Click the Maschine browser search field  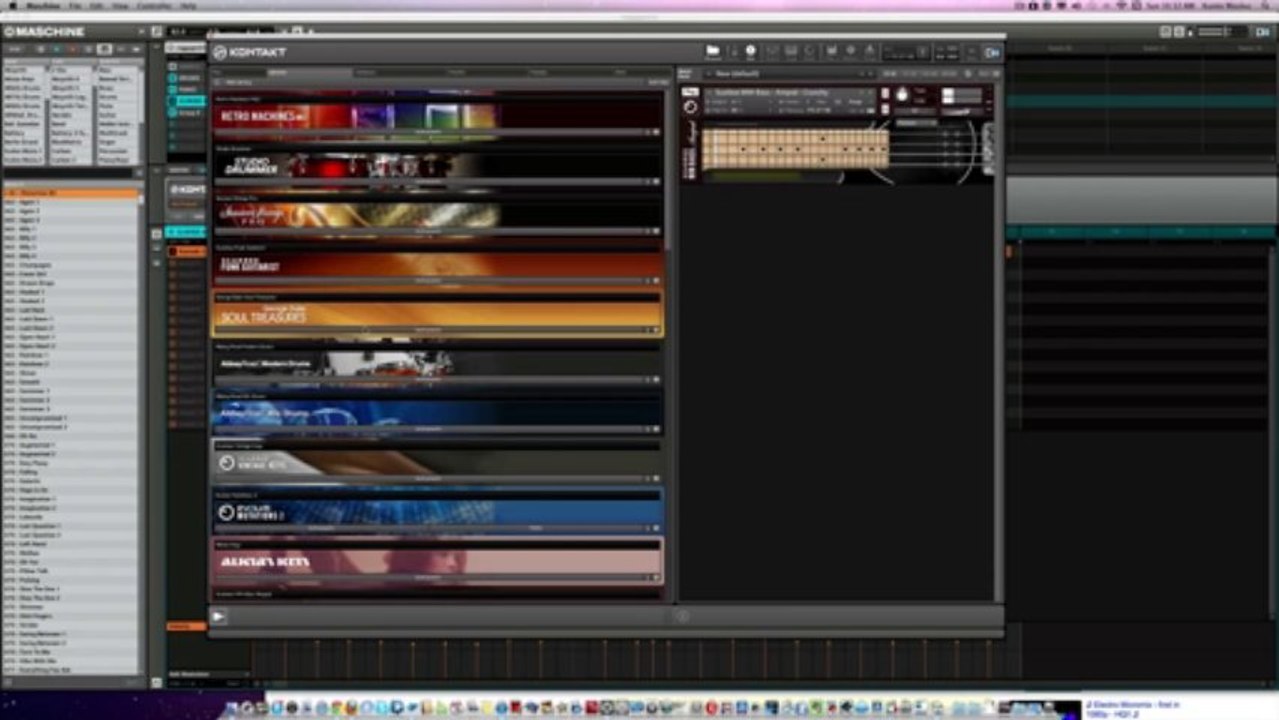68,174
